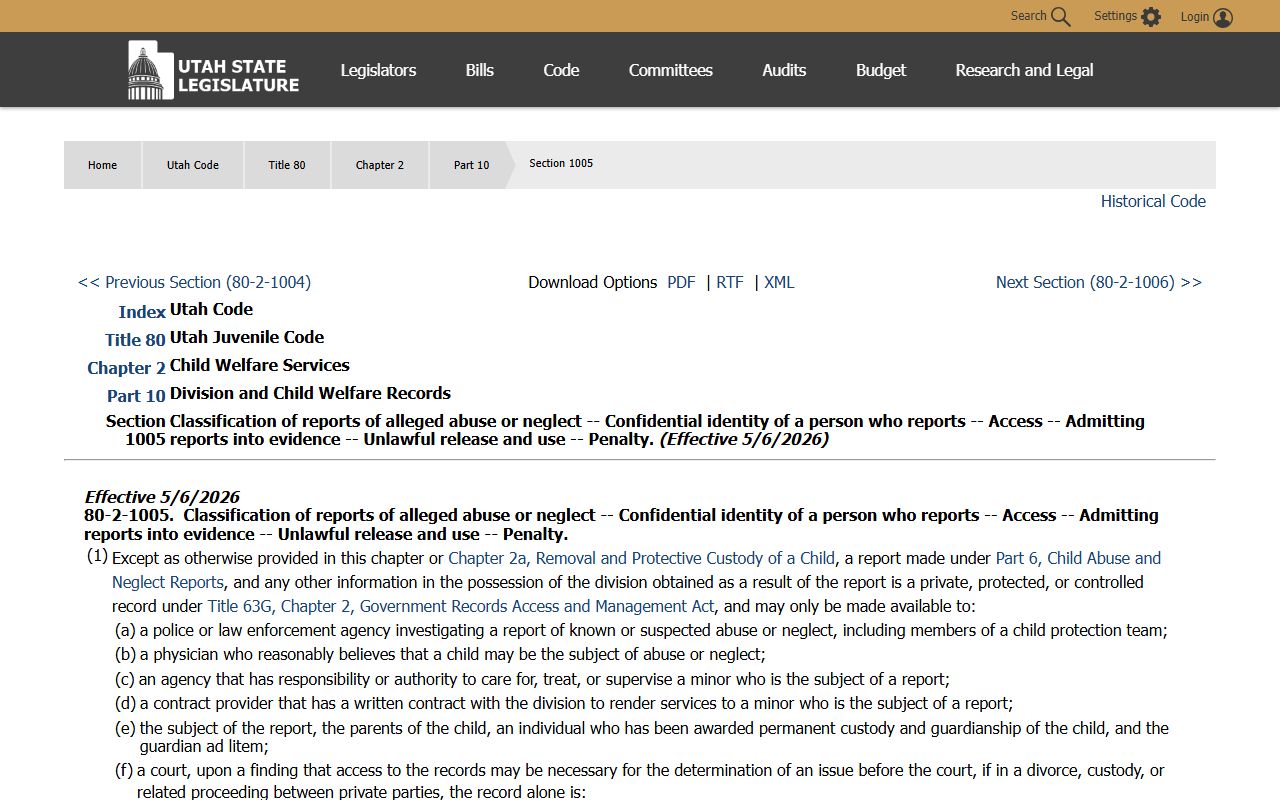Open the Audits menu
The height and width of the screenshot is (800, 1280).
pyautogui.click(x=784, y=70)
